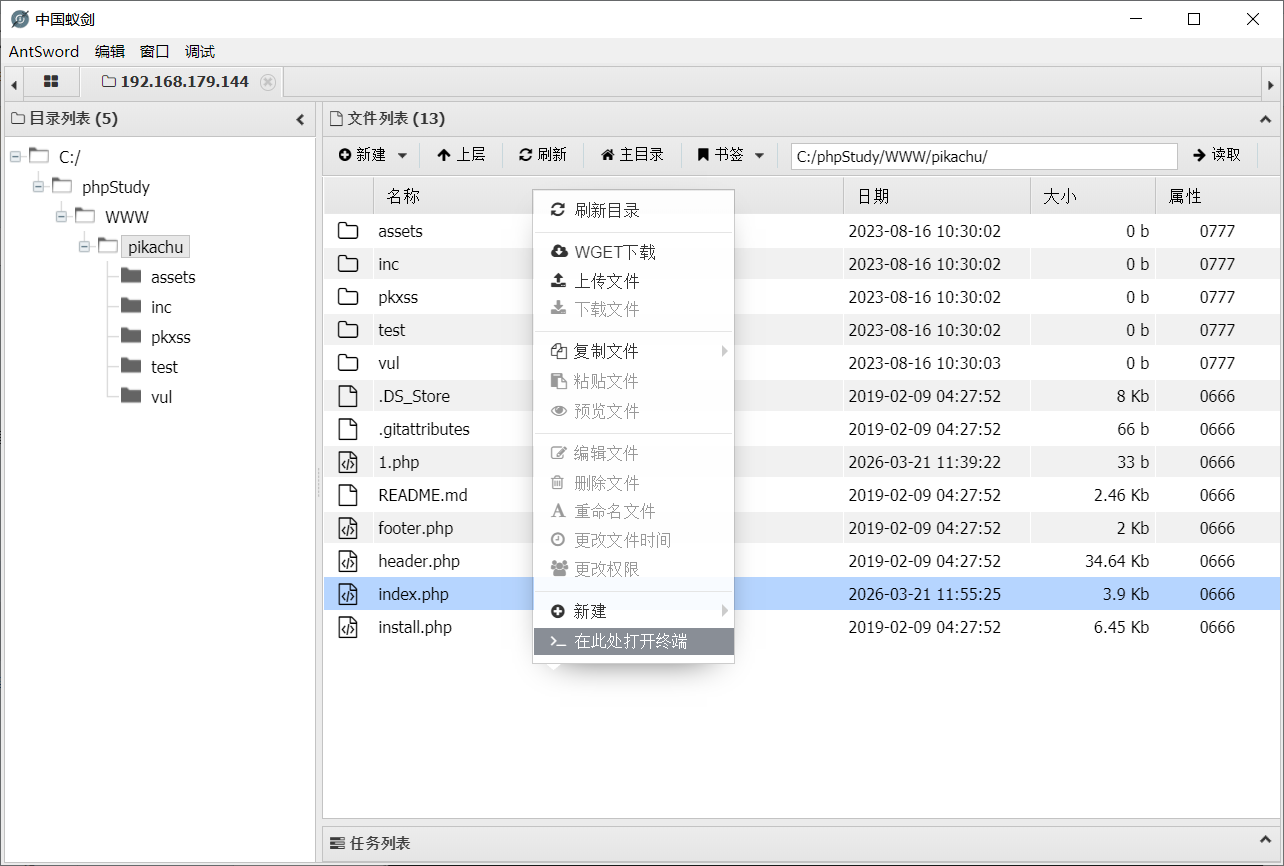Close the 192.168.179.144 tab
This screenshot has height=866, width=1284.
click(x=267, y=82)
